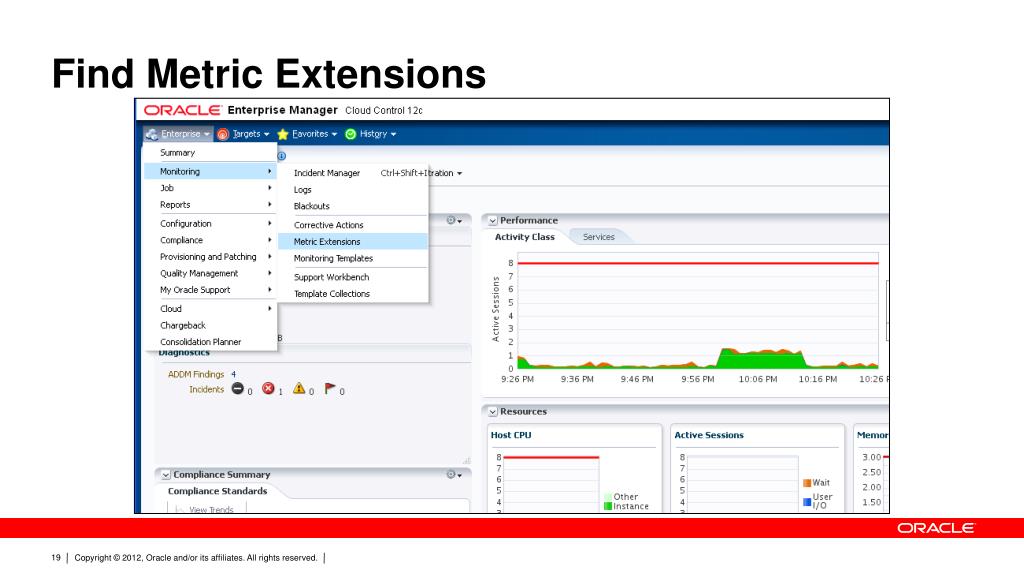Click the Enterprise cloud icon

point(152,134)
